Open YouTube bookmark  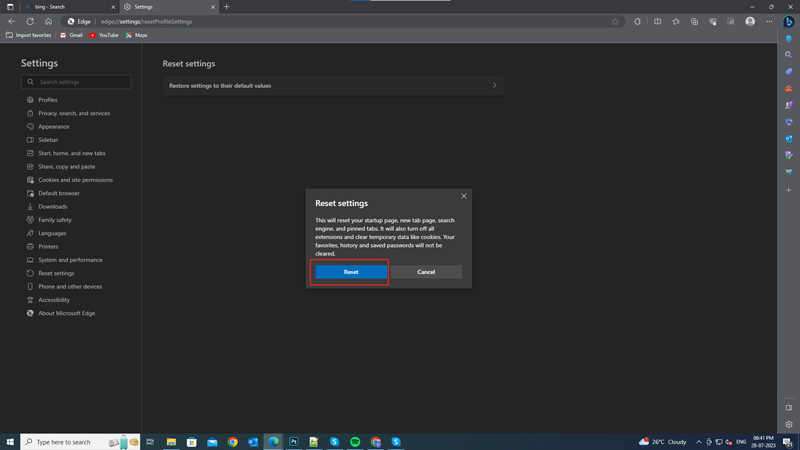pos(104,35)
